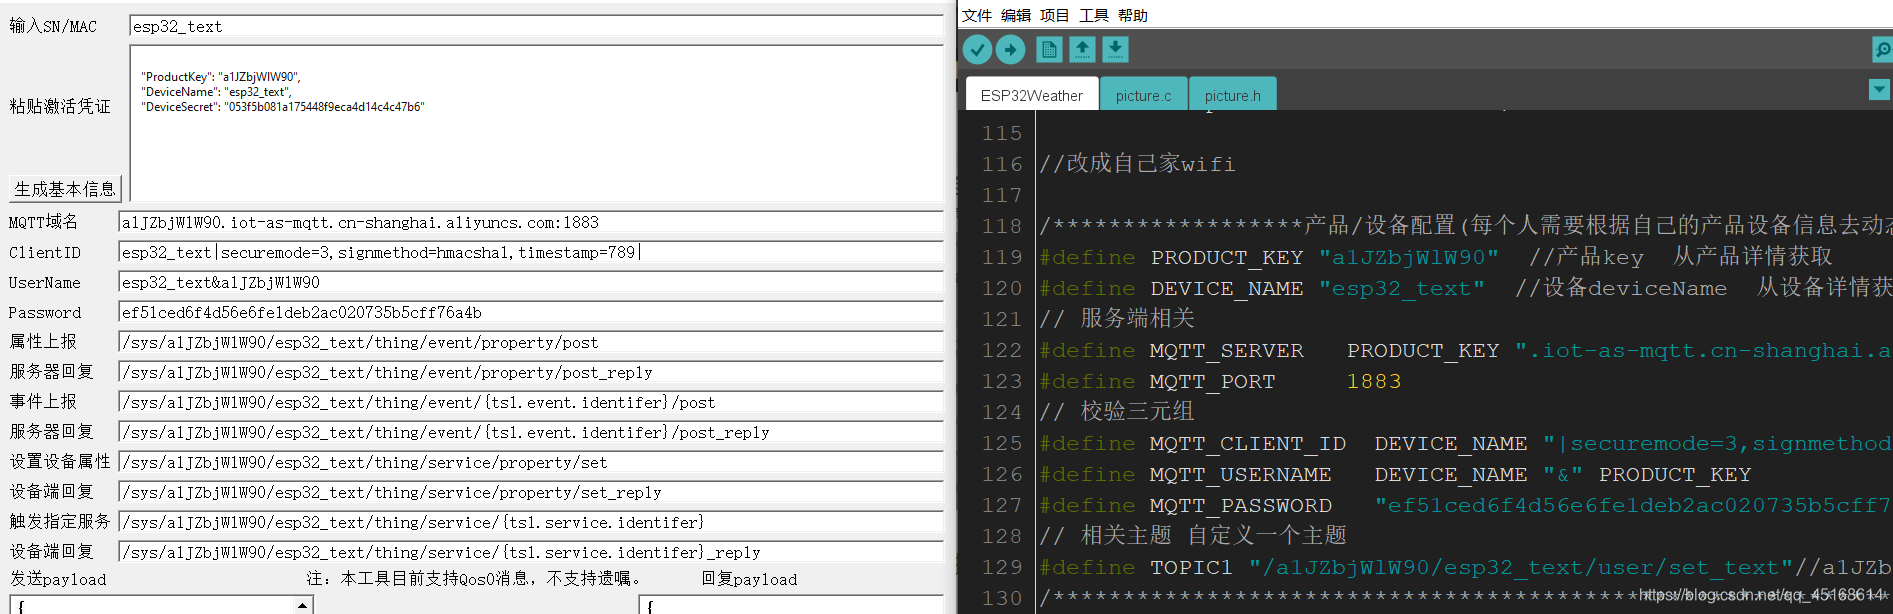Click the MQTT域名 field
Screen dimensions: 1893x614
click(x=531, y=222)
